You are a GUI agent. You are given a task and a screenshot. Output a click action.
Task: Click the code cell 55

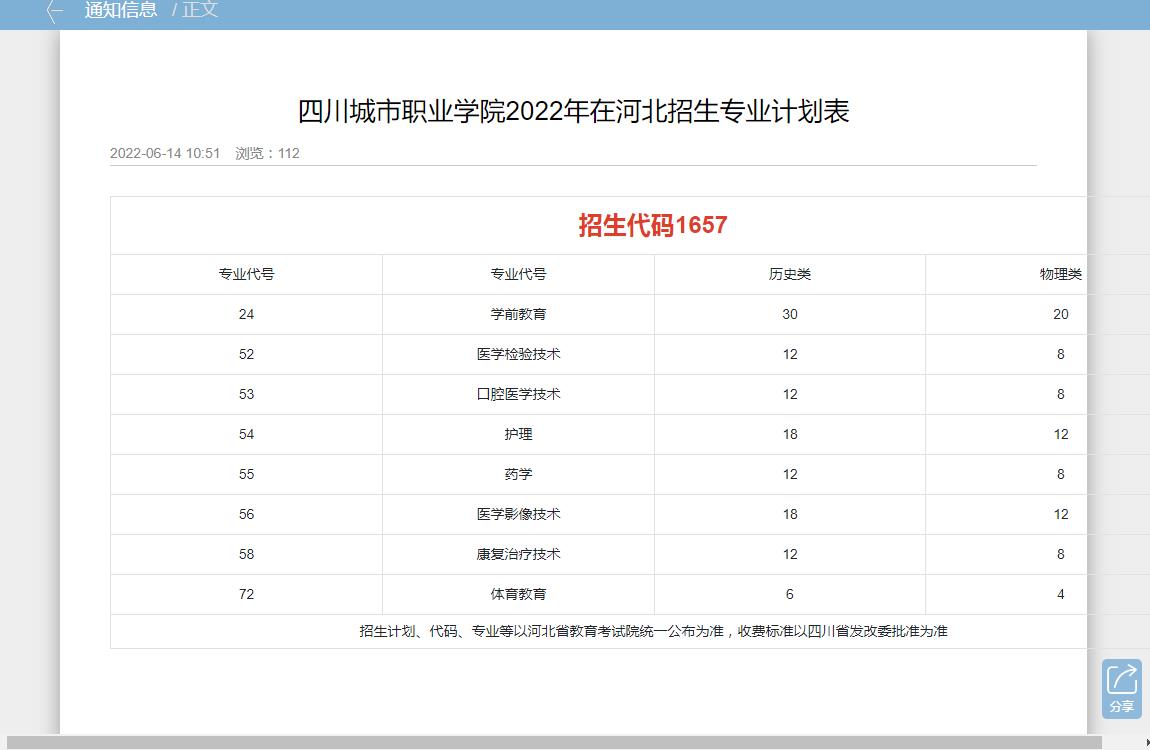[x=246, y=474]
